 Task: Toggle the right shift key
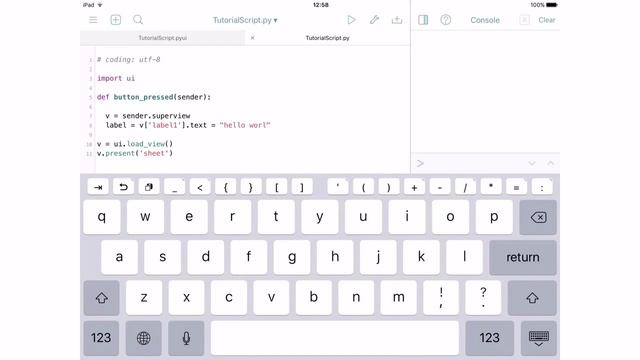532,298
